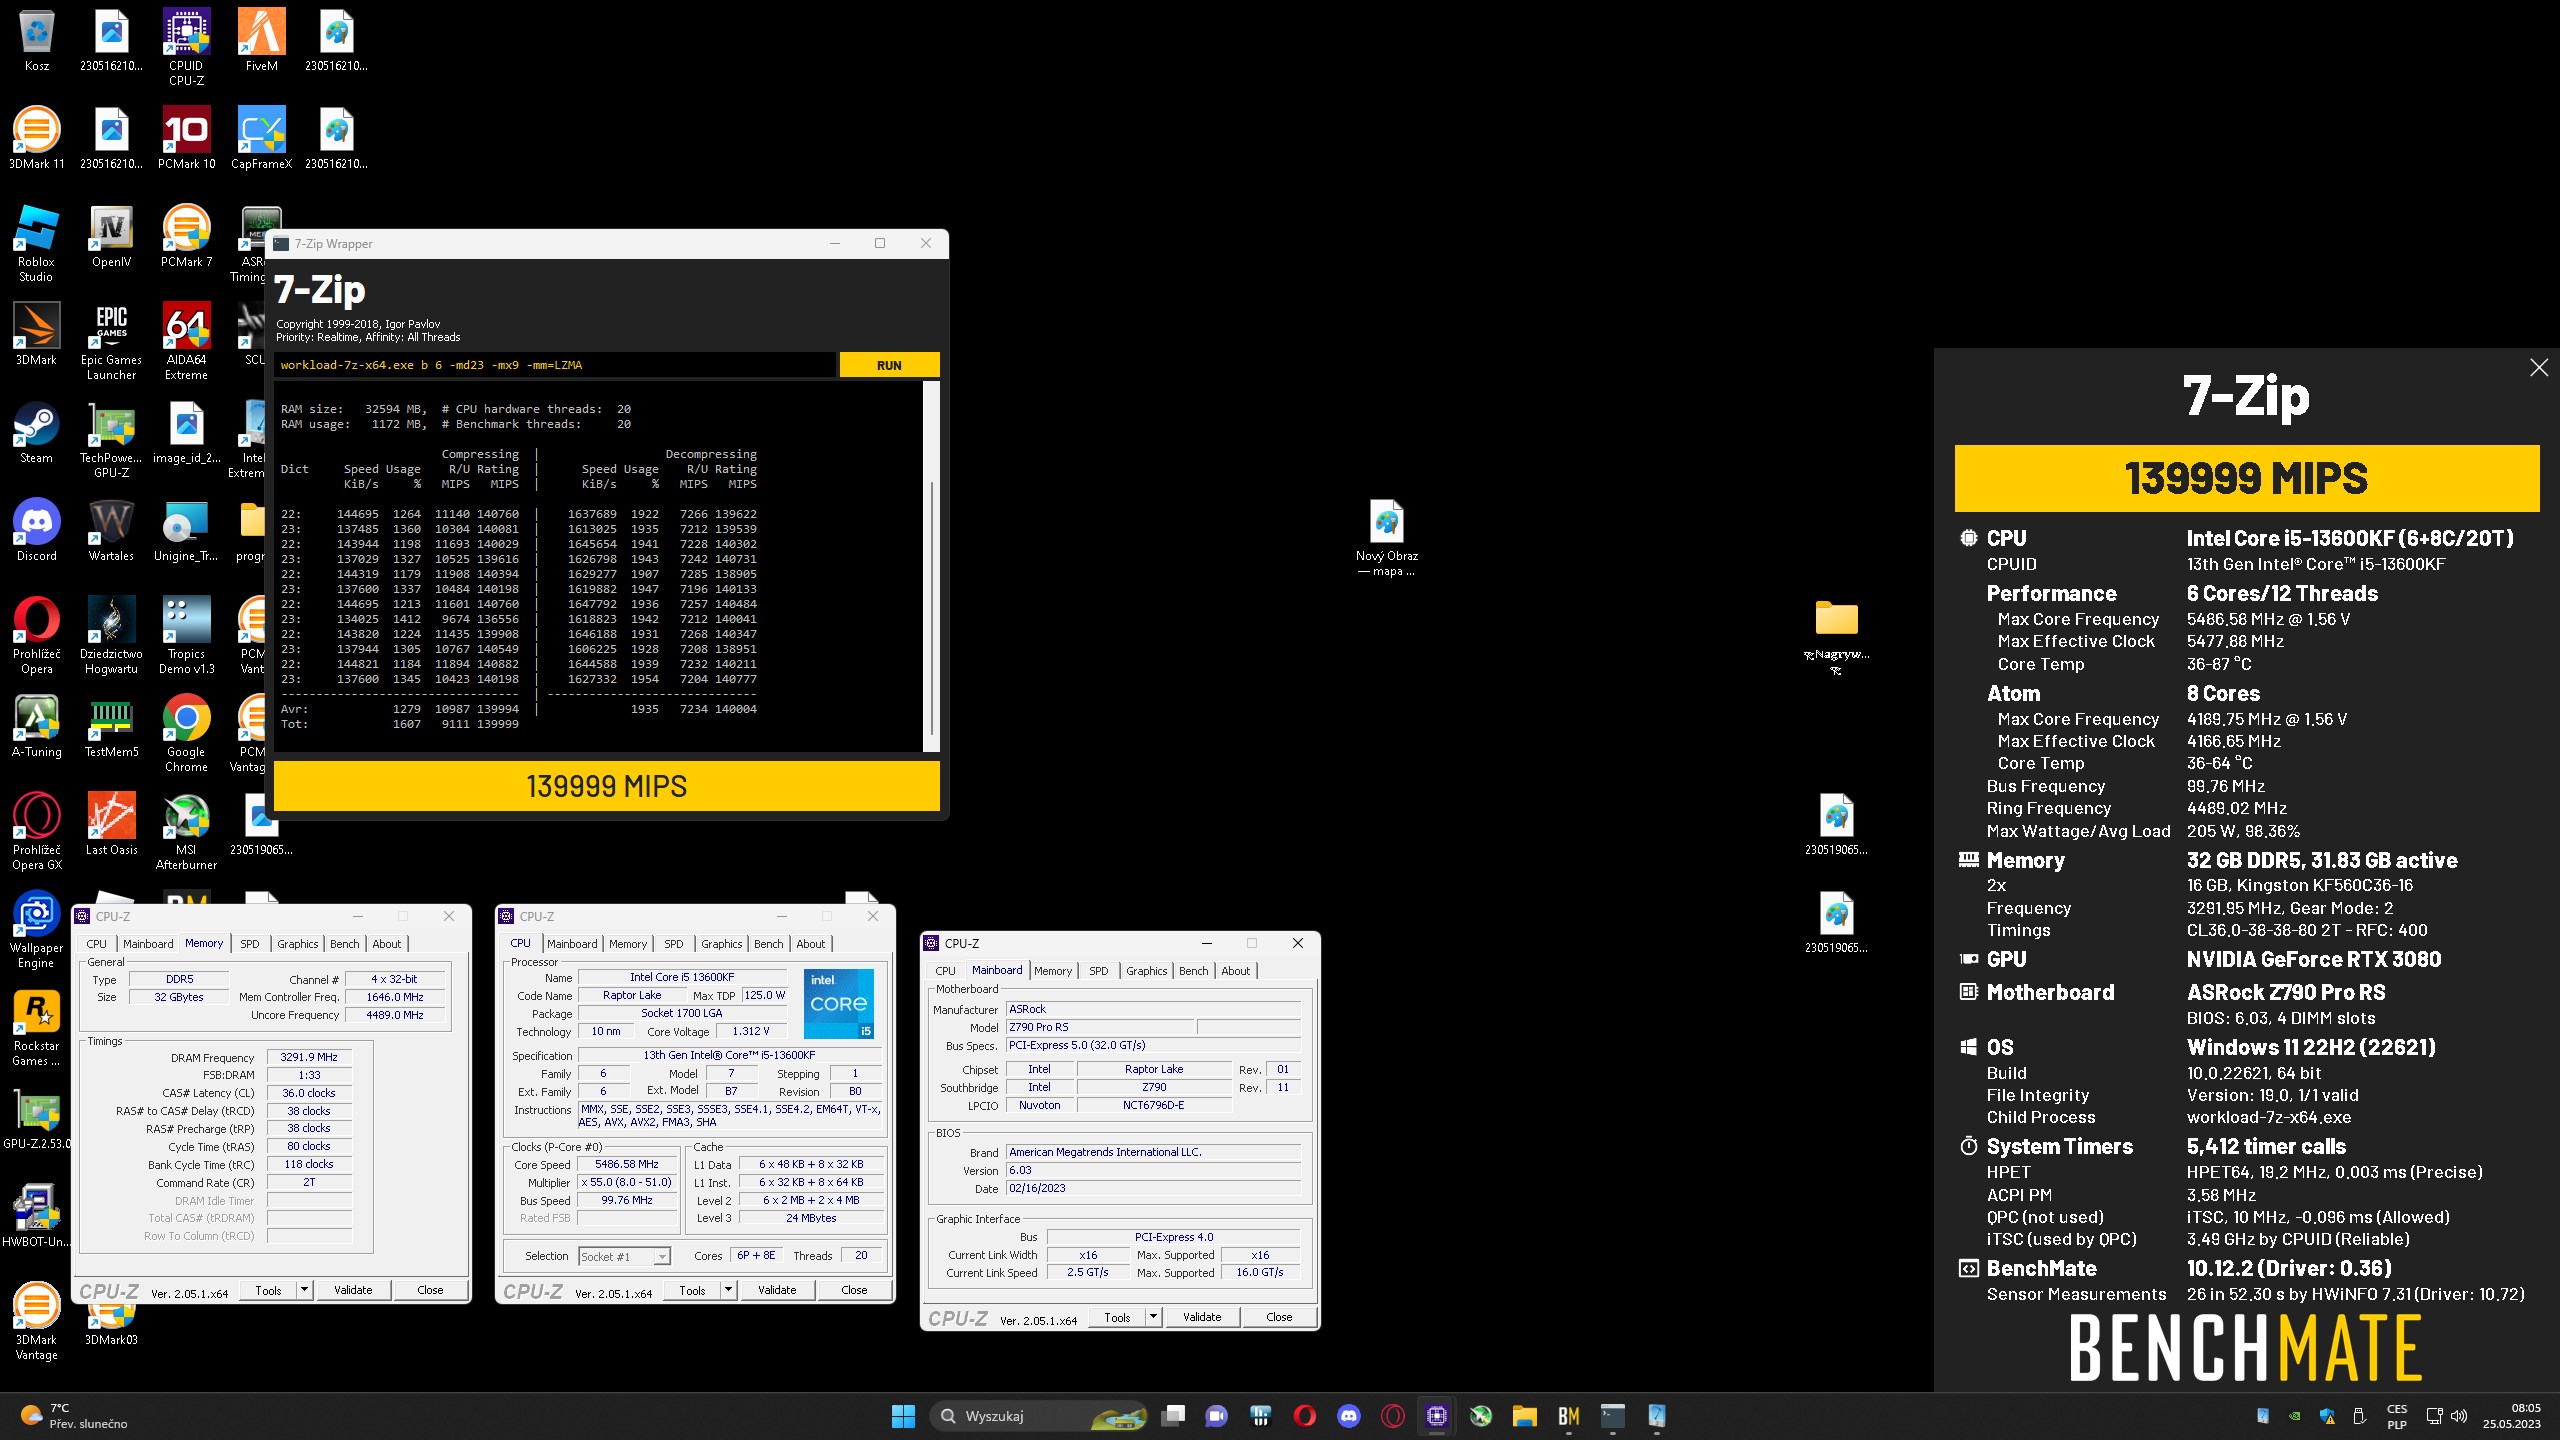Click Z790 Pro RS model field

click(1099, 1028)
